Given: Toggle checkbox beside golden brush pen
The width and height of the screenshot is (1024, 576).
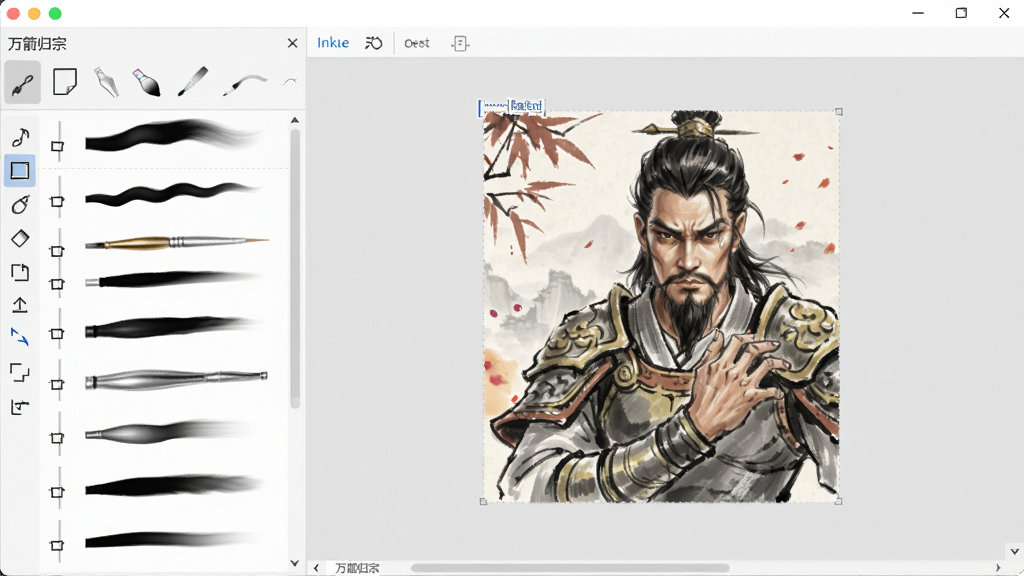Looking at the screenshot, I should point(57,251).
